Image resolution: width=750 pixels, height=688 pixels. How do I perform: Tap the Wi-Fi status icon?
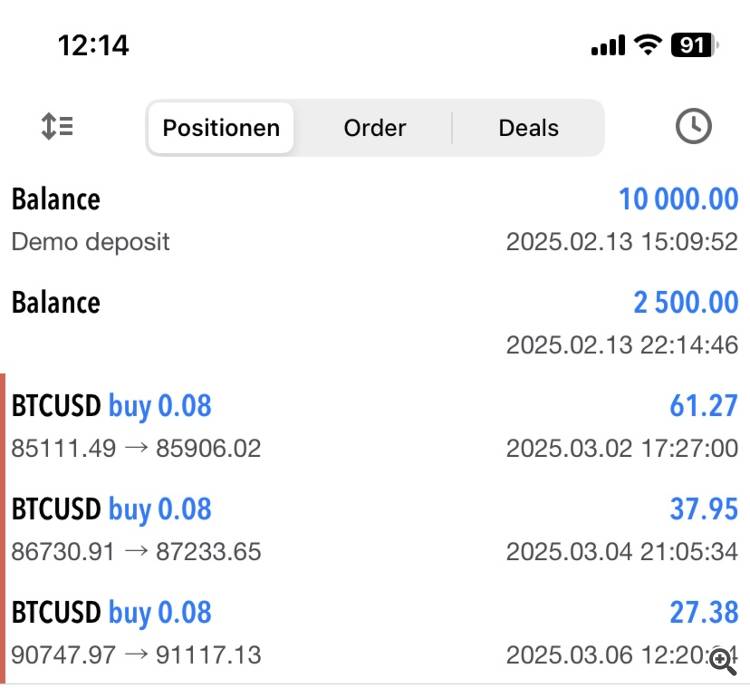tap(648, 45)
